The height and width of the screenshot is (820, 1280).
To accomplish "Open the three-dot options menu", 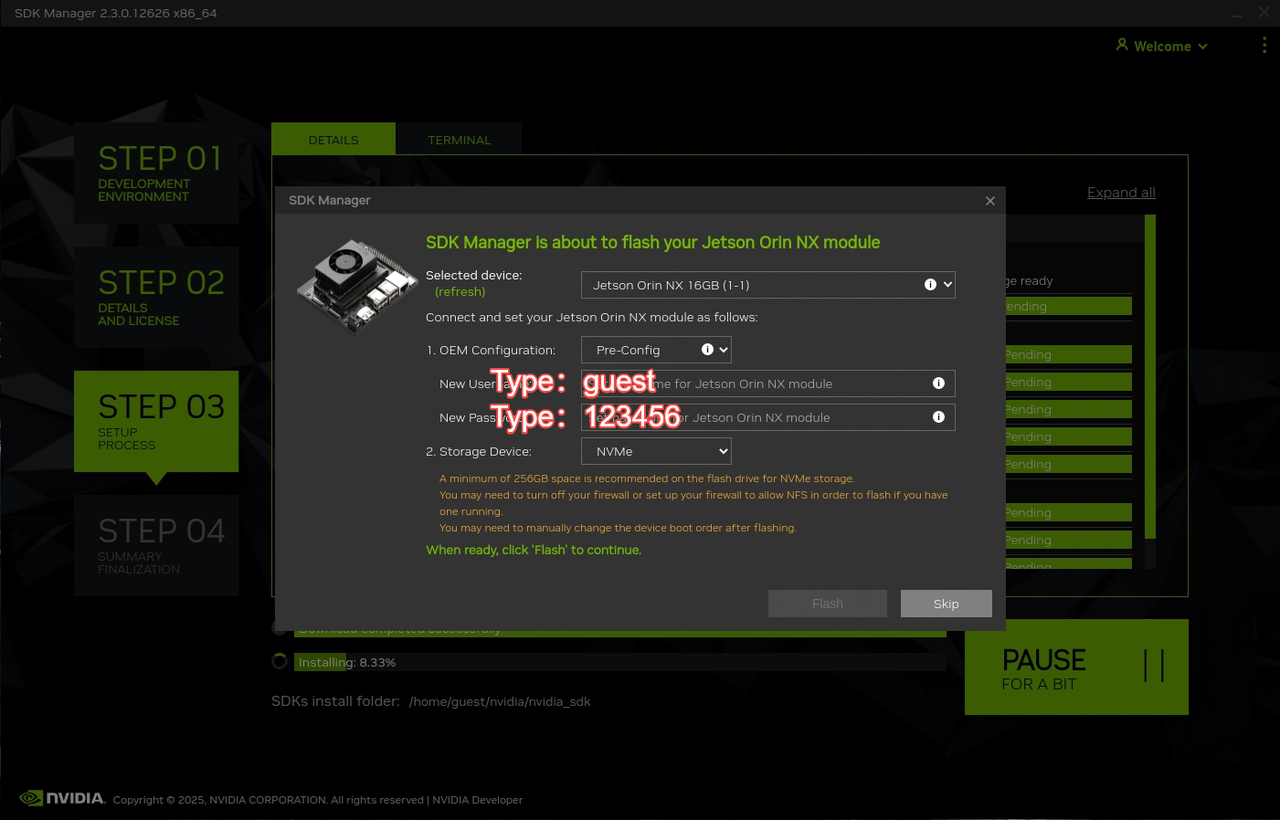I will tap(1264, 46).
